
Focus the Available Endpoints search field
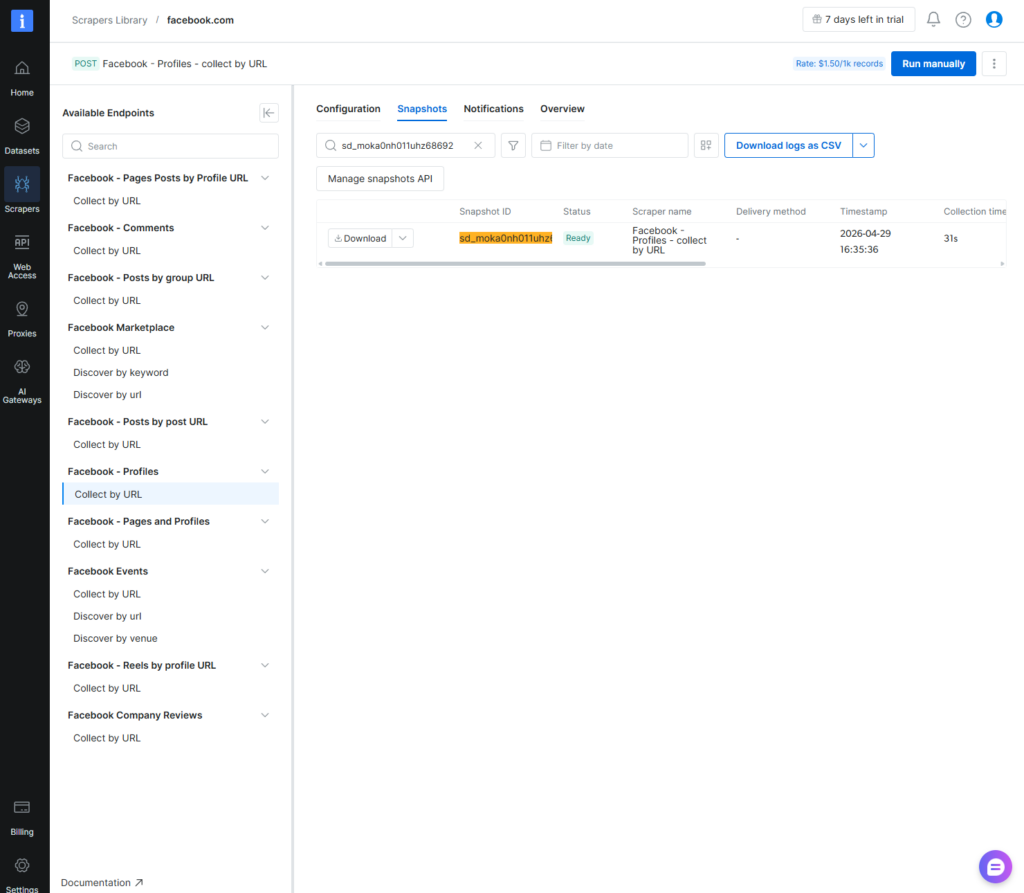(x=170, y=146)
